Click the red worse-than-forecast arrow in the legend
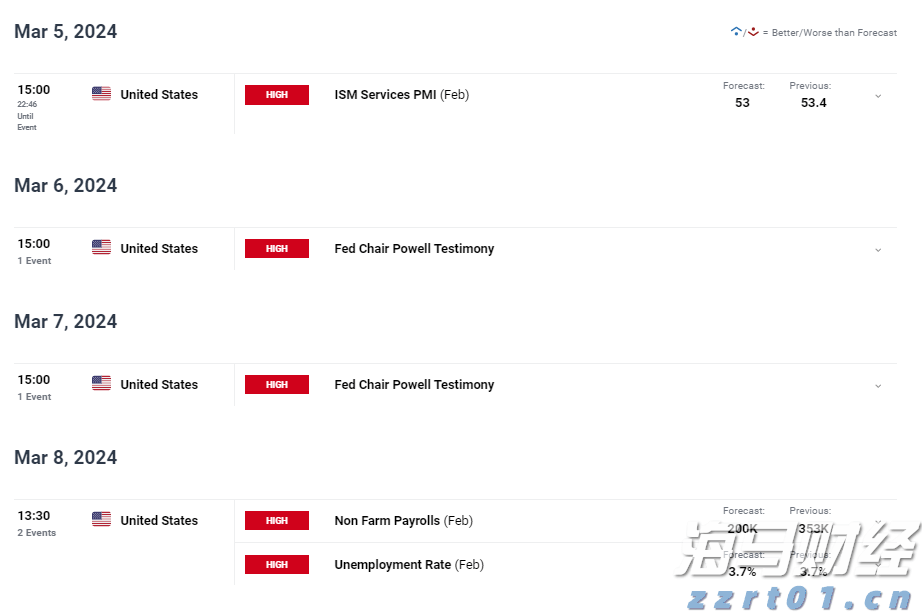This screenshot has height=614, width=922. (x=753, y=32)
